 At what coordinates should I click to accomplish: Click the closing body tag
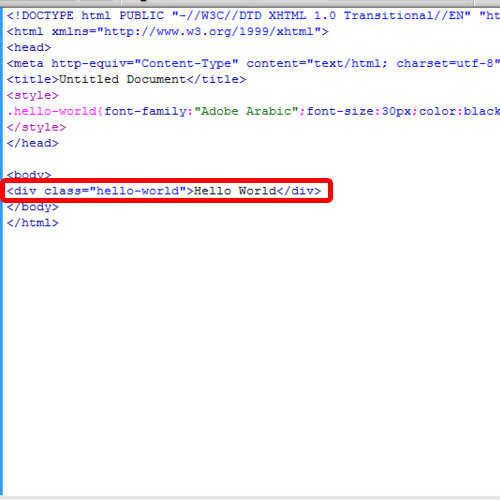point(33,207)
